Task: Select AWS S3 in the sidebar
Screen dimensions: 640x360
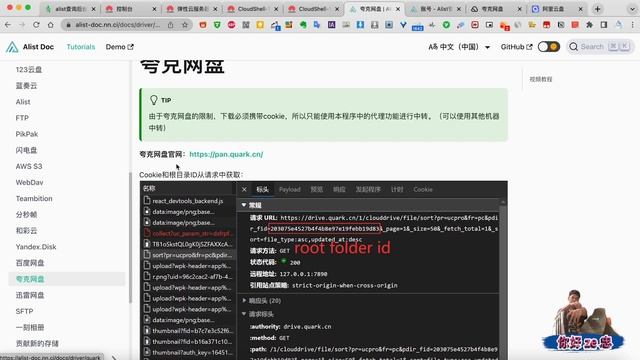Action: point(29,166)
